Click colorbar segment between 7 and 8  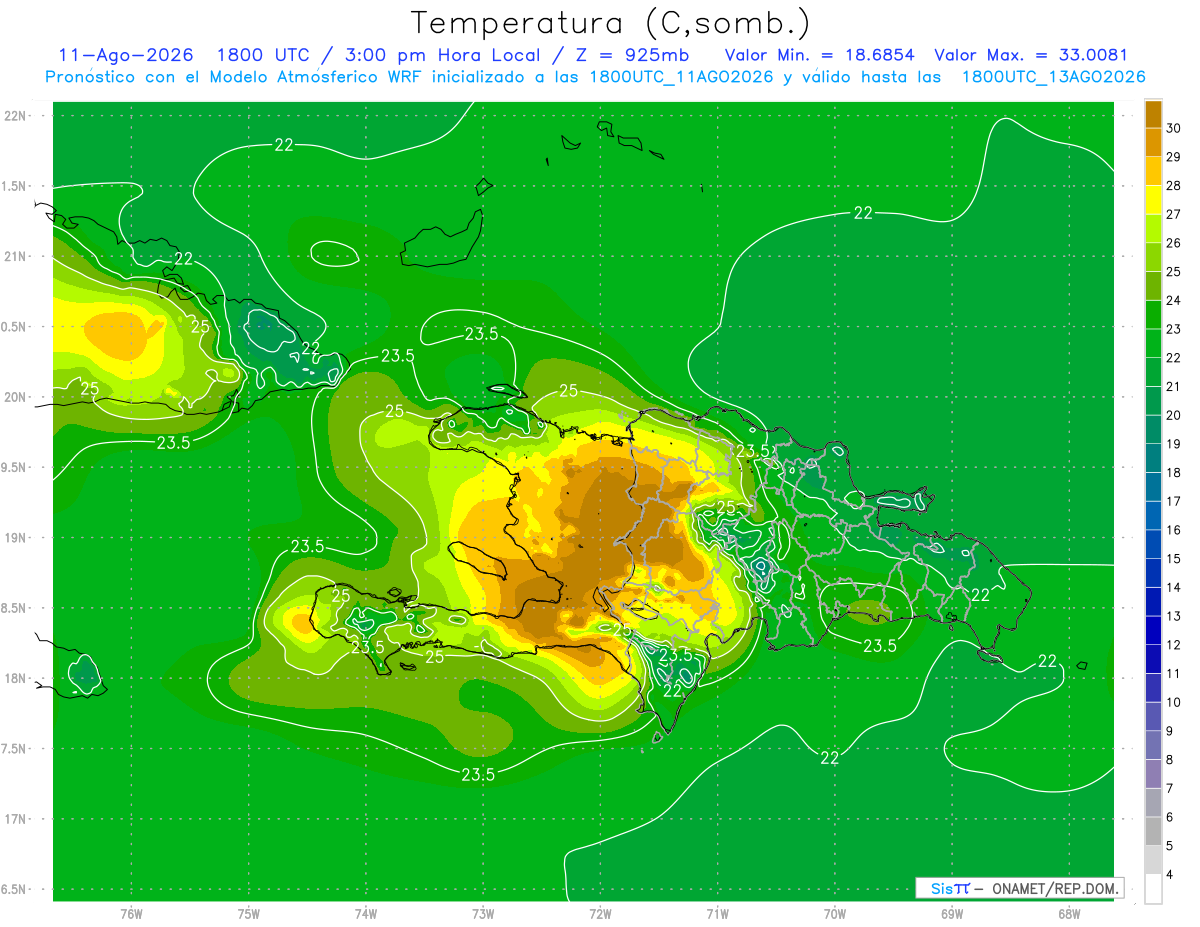(x=1153, y=774)
